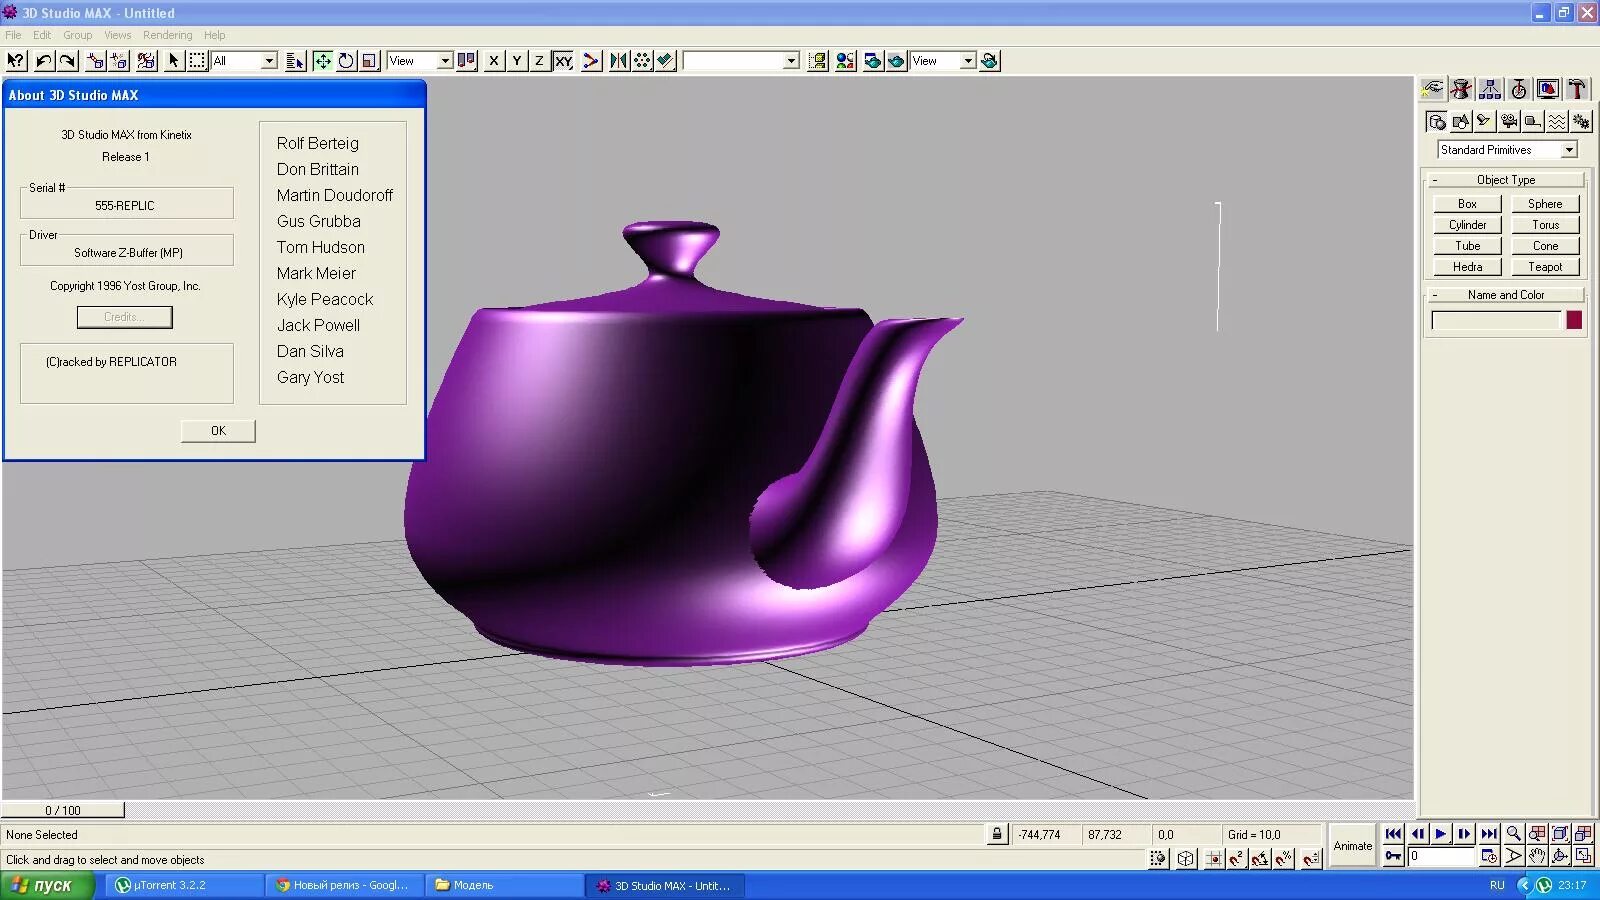This screenshot has height=900, width=1600.
Task: Choose the Select and Rotate tool
Action: pos(346,61)
